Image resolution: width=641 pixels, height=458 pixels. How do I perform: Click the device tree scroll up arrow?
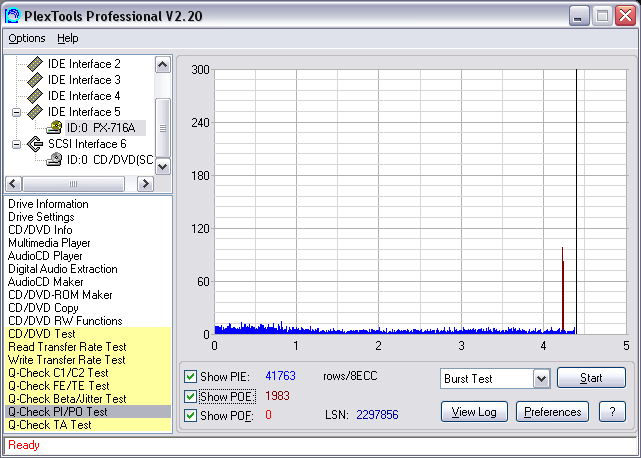(x=163, y=65)
